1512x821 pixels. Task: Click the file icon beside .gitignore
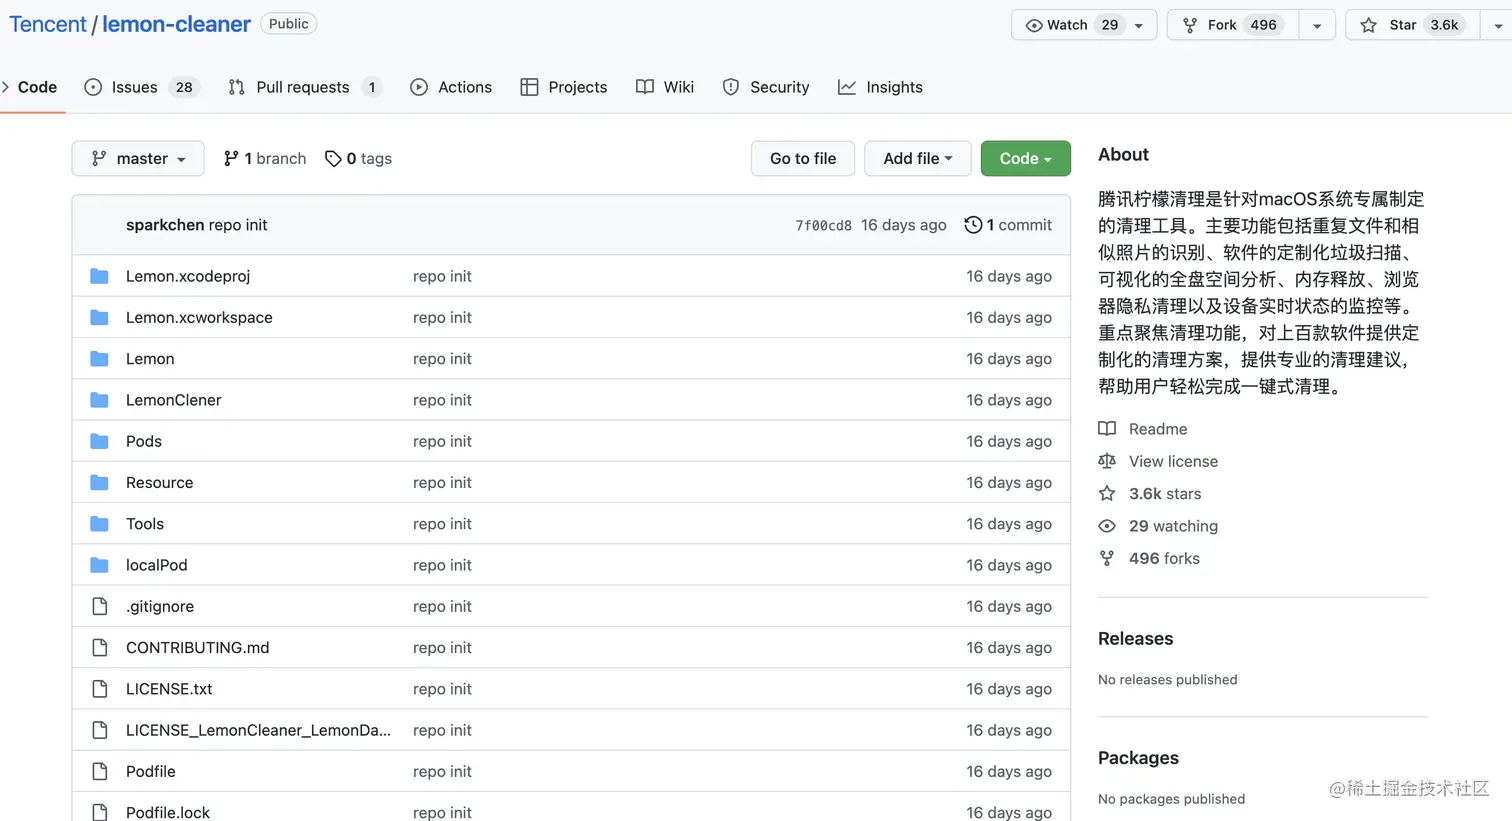tap(99, 606)
